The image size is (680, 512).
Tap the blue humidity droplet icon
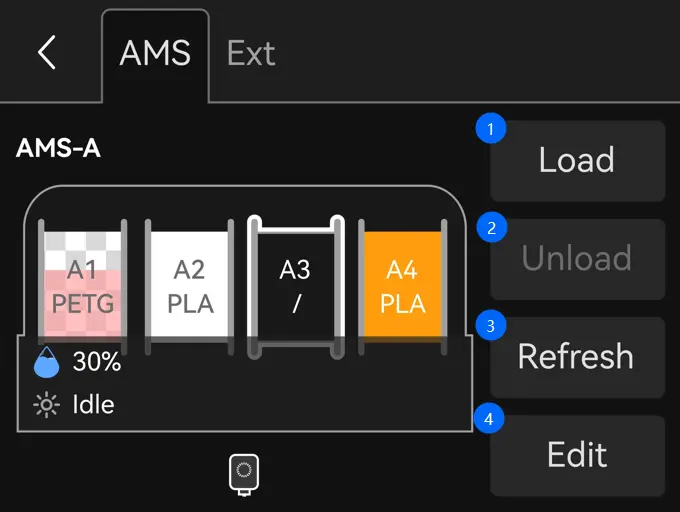pos(46,362)
